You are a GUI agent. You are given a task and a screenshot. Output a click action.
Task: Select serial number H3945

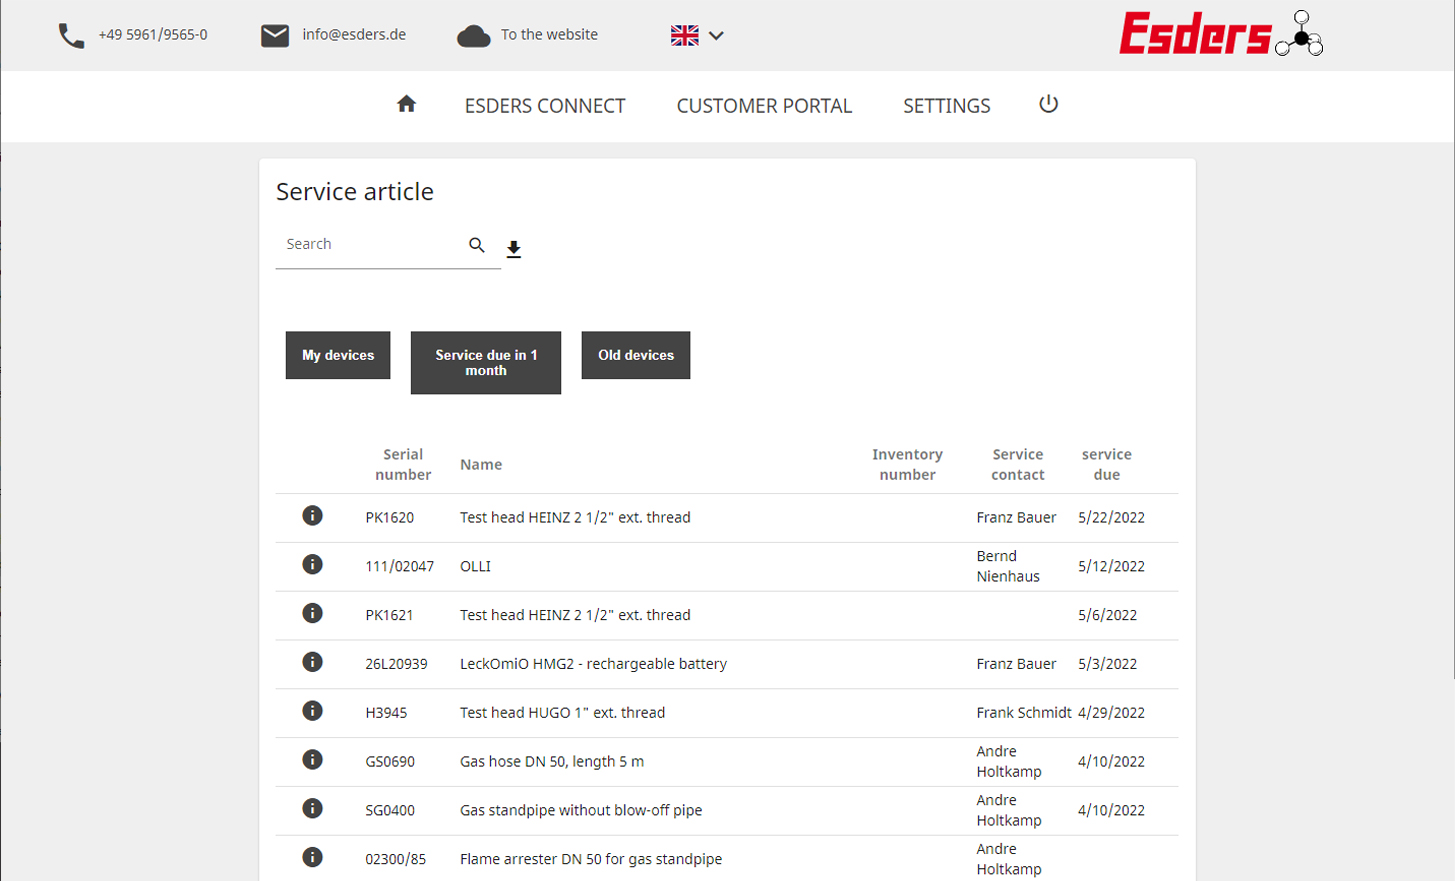(x=386, y=713)
